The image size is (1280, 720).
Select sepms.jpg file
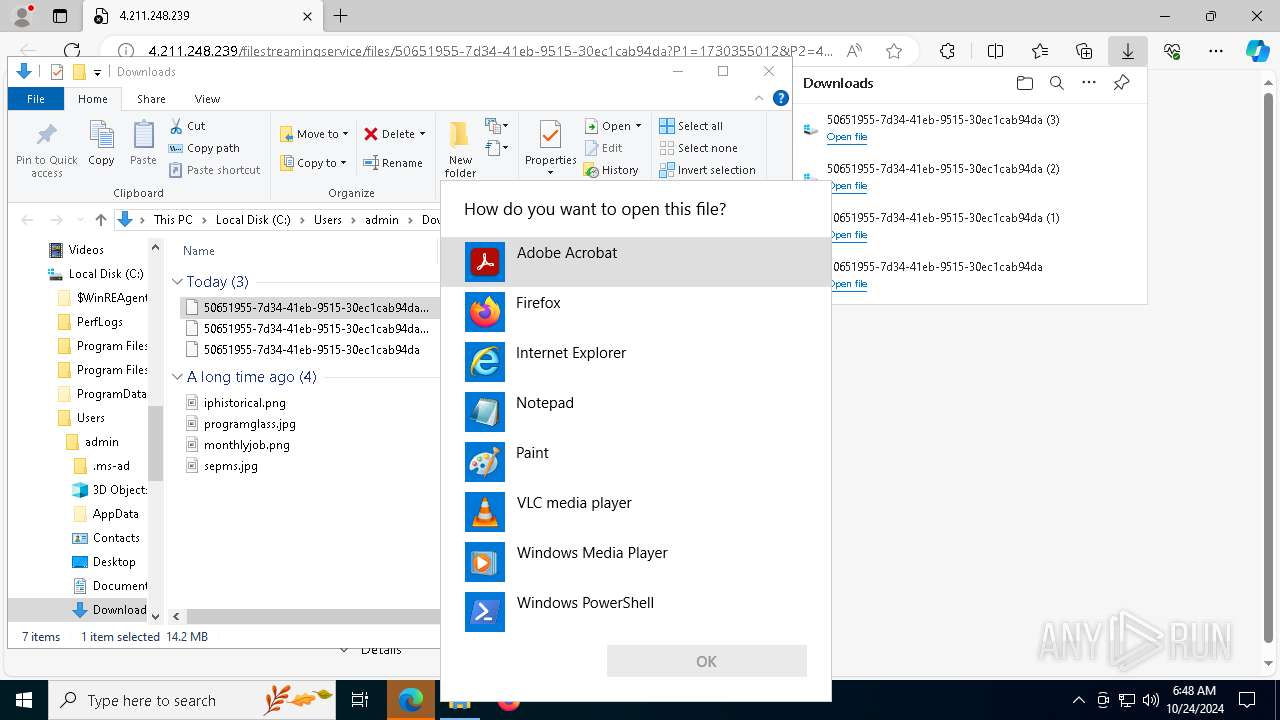pyautogui.click(x=230, y=466)
